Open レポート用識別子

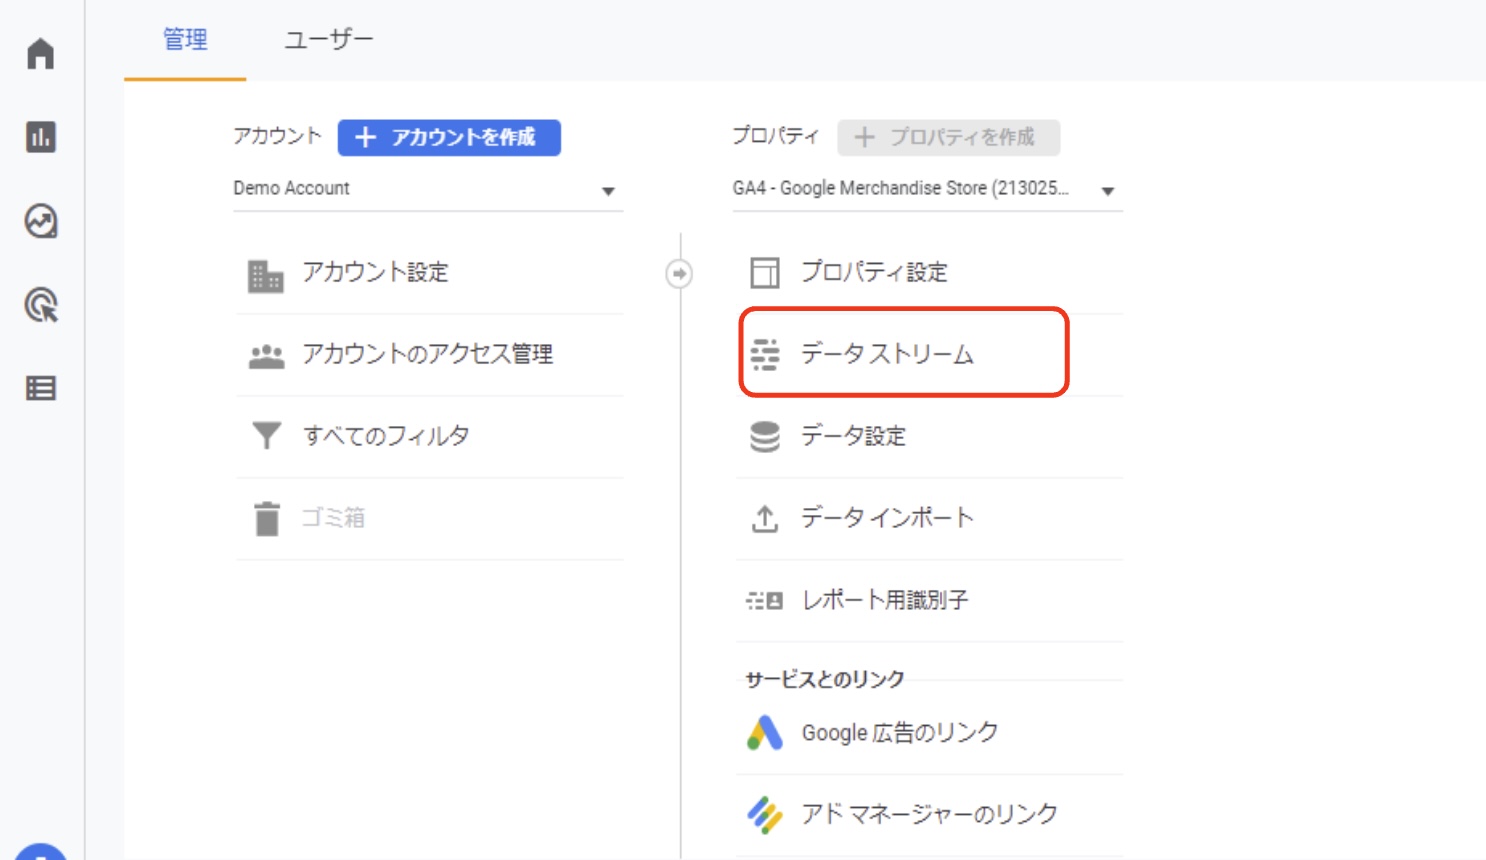(929, 601)
